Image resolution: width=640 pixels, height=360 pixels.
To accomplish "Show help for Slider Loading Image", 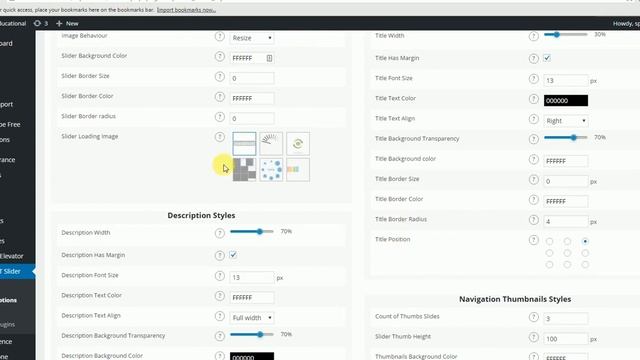I will click(x=220, y=137).
